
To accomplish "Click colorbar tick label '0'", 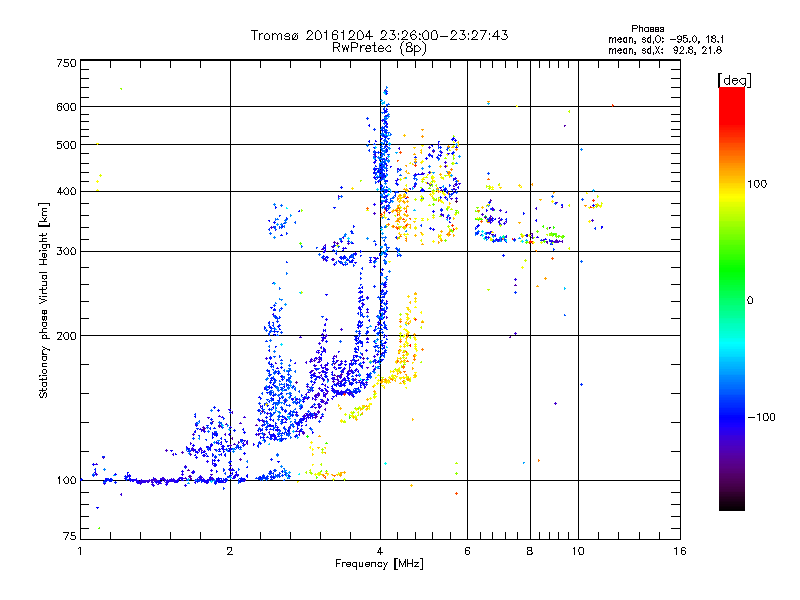I will click(750, 301).
